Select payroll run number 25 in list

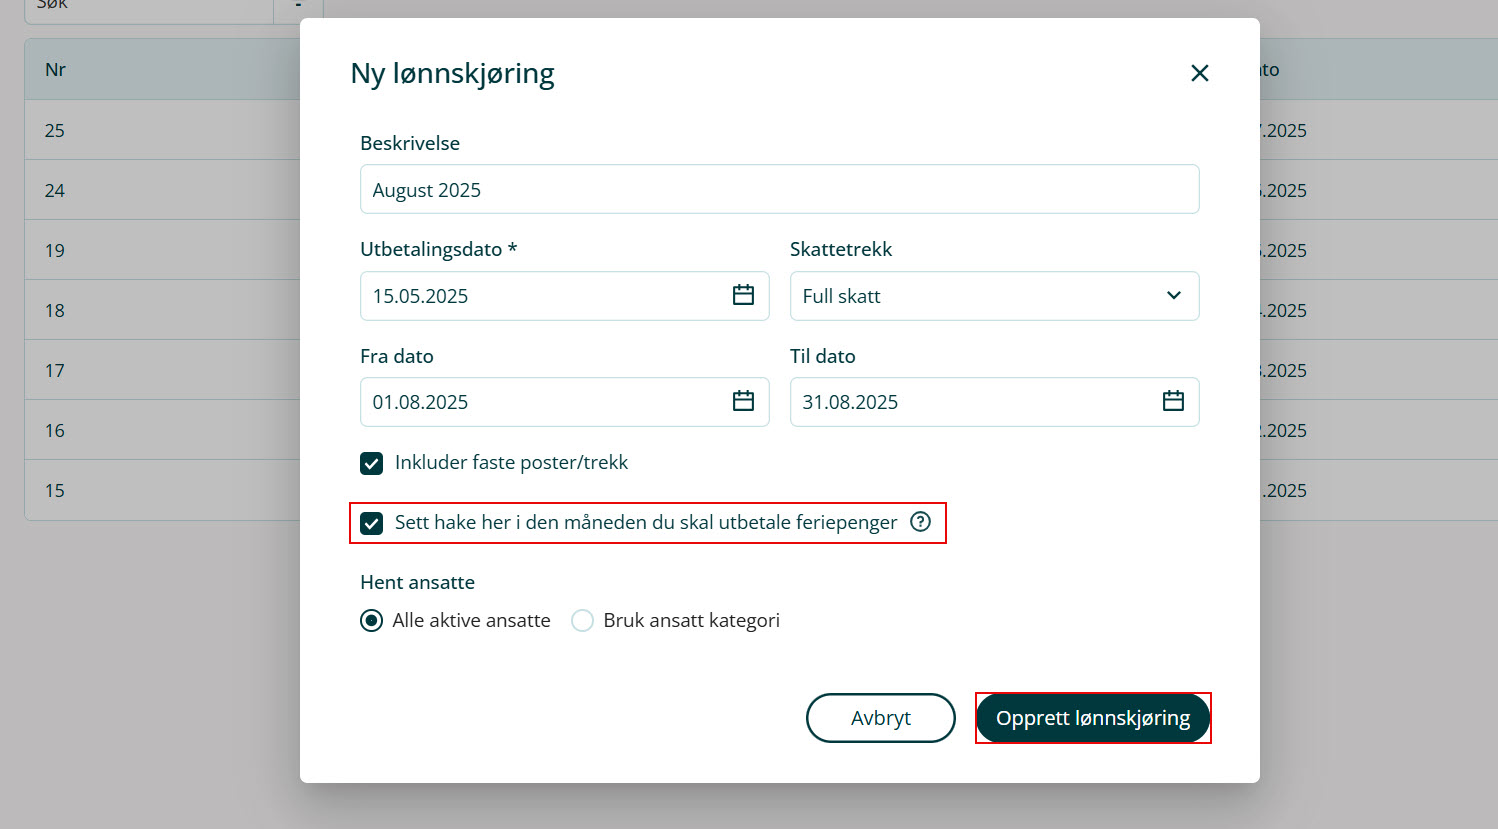pos(55,131)
